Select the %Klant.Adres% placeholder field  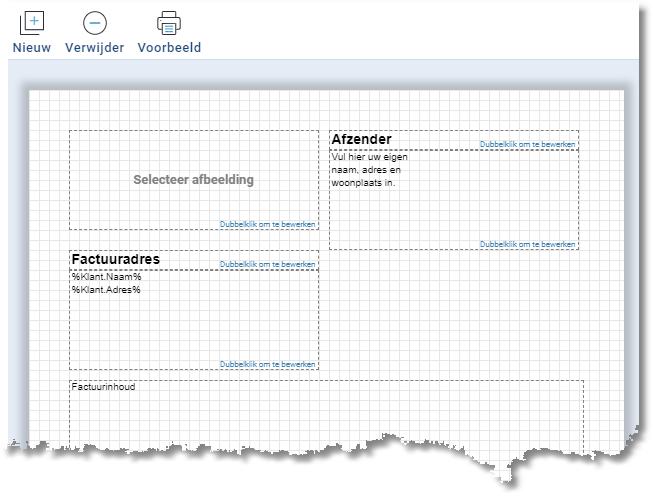(106, 290)
